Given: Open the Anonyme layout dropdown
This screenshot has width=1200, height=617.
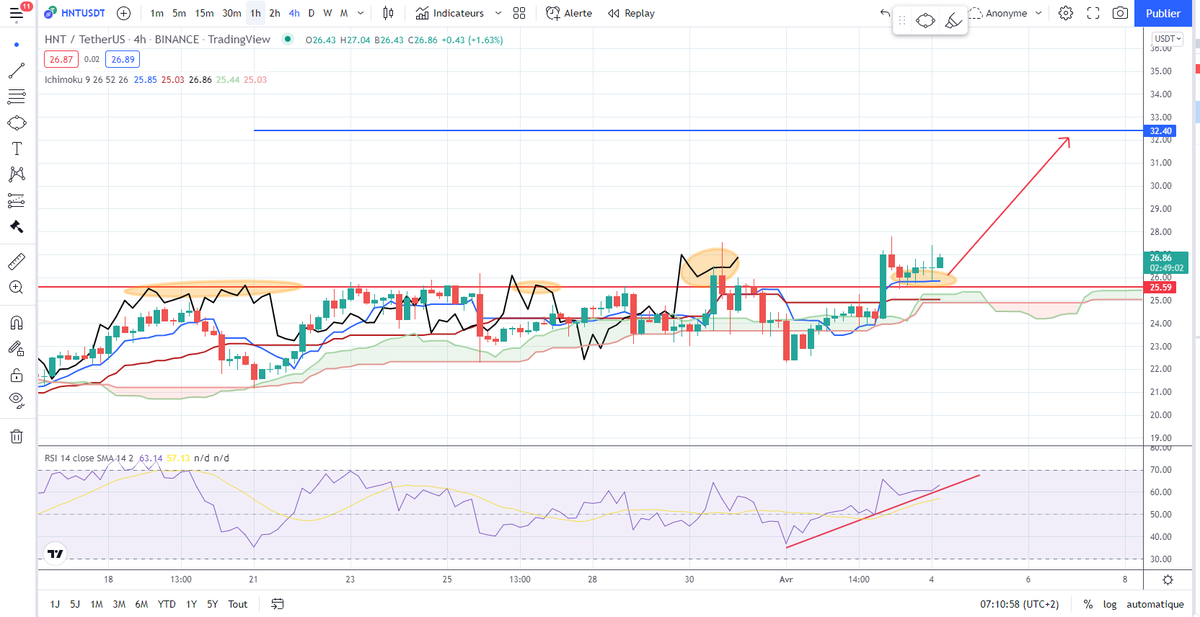Looking at the screenshot, I should click(1012, 14).
